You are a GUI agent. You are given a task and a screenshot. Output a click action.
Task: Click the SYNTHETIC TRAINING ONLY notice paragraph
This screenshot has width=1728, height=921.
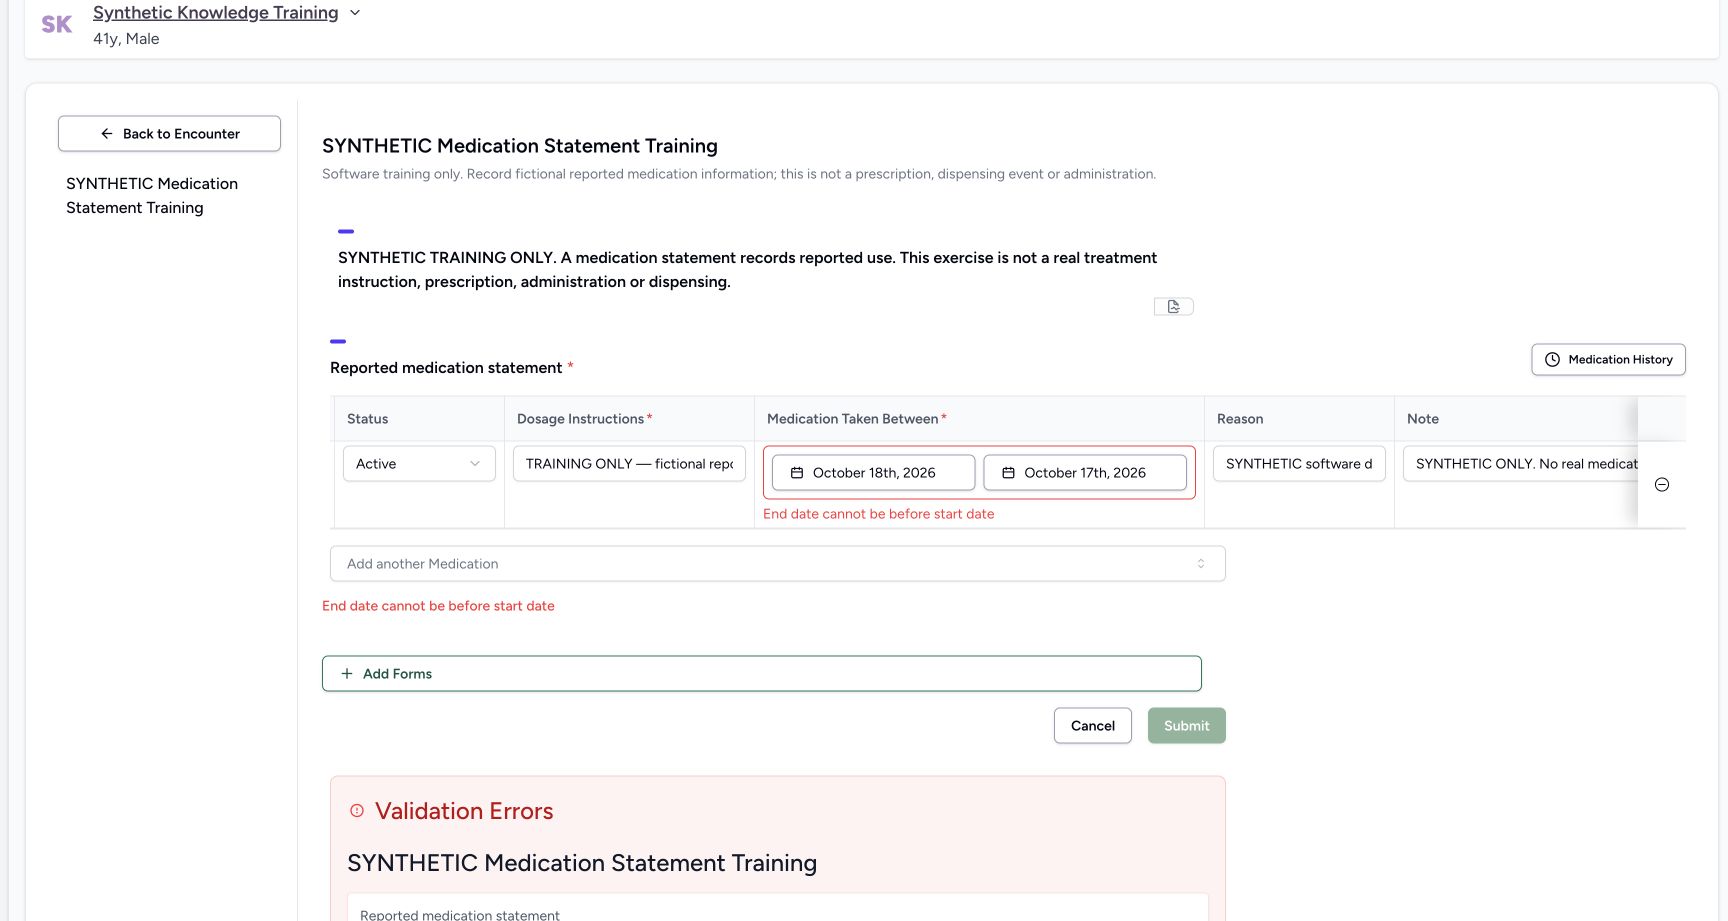748,270
